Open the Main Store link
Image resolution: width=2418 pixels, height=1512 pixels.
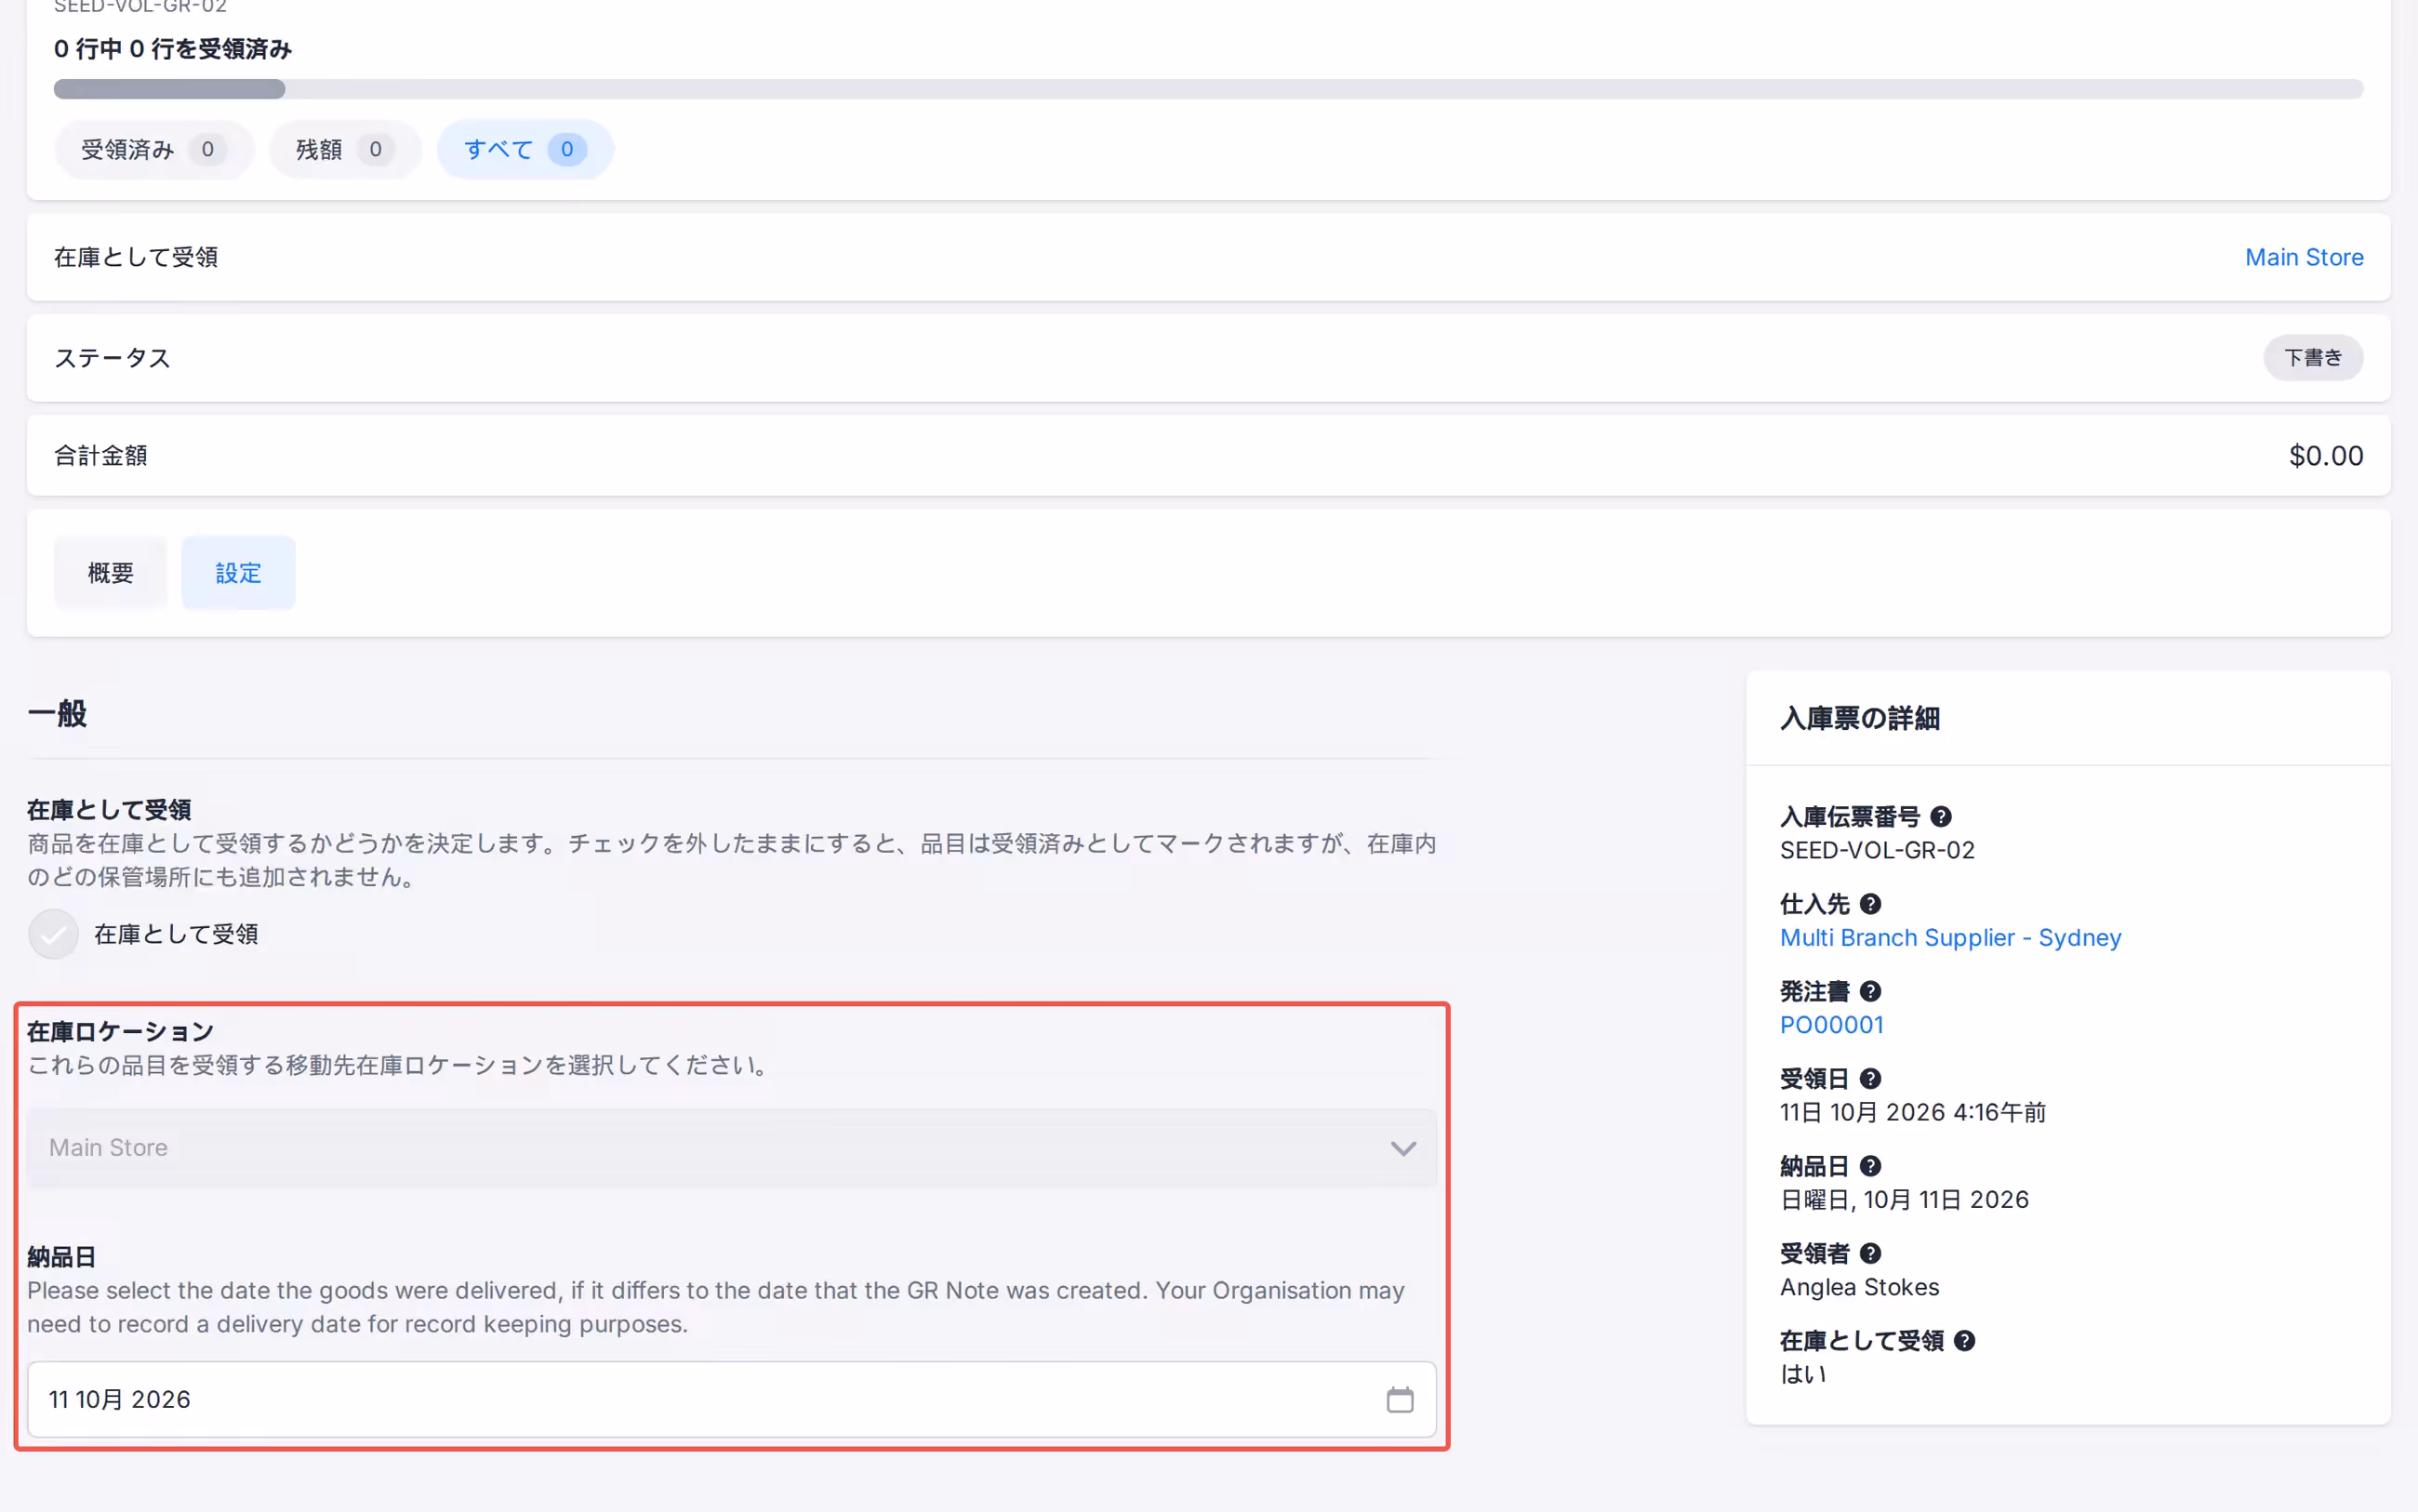[x=2304, y=258]
